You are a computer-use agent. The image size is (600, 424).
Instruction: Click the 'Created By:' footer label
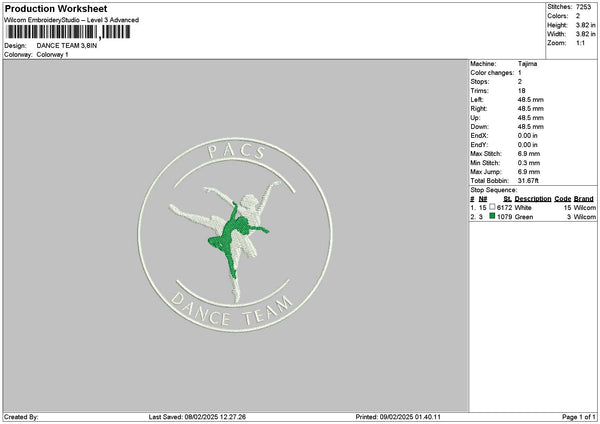(x=21, y=417)
